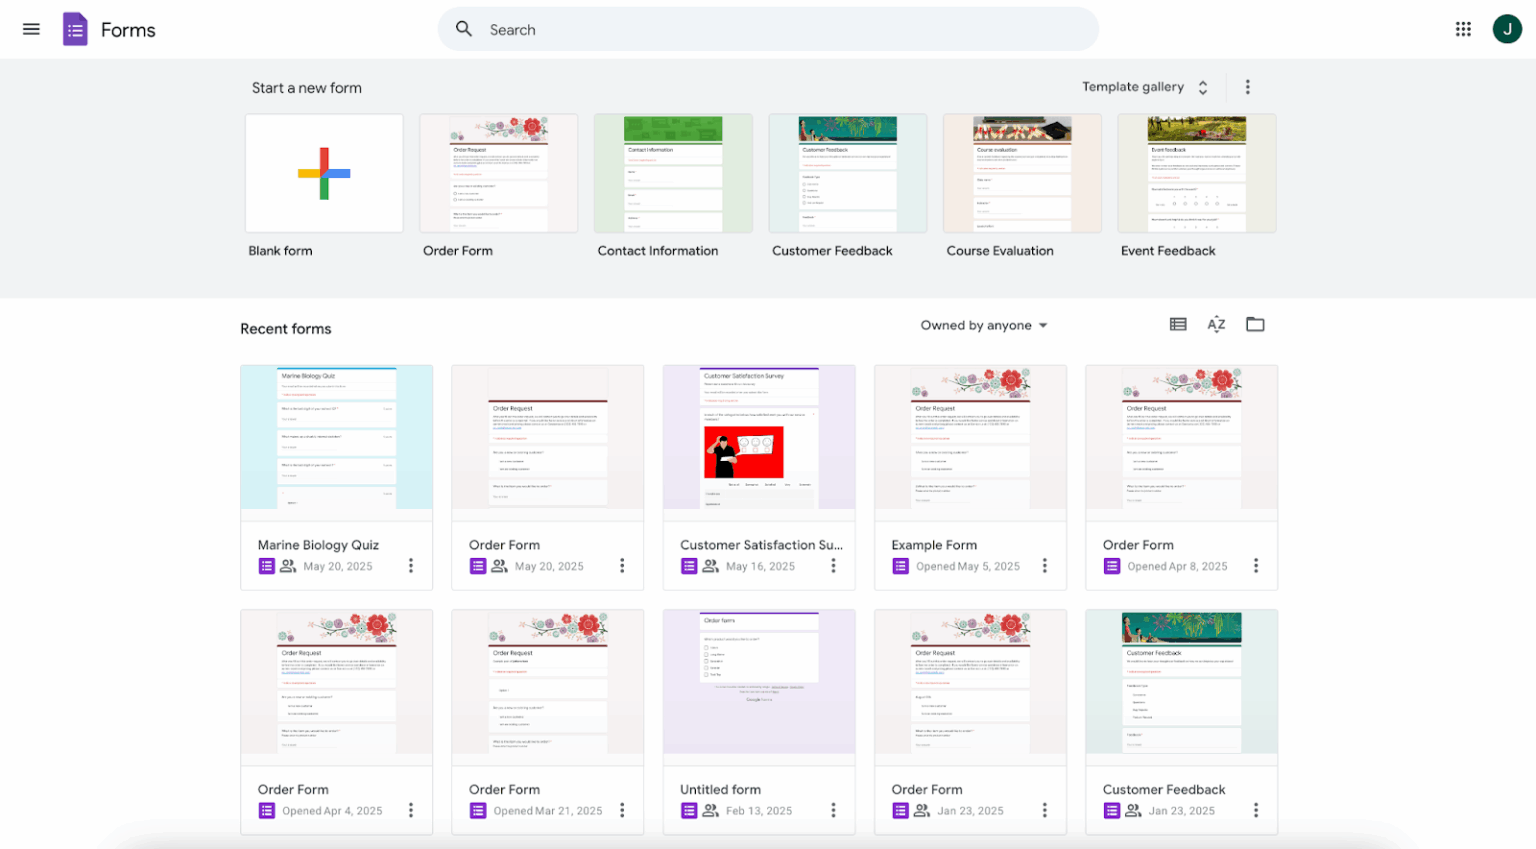Sort forms using the A-Z icon
This screenshot has width=1536, height=849.
click(x=1216, y=324)
